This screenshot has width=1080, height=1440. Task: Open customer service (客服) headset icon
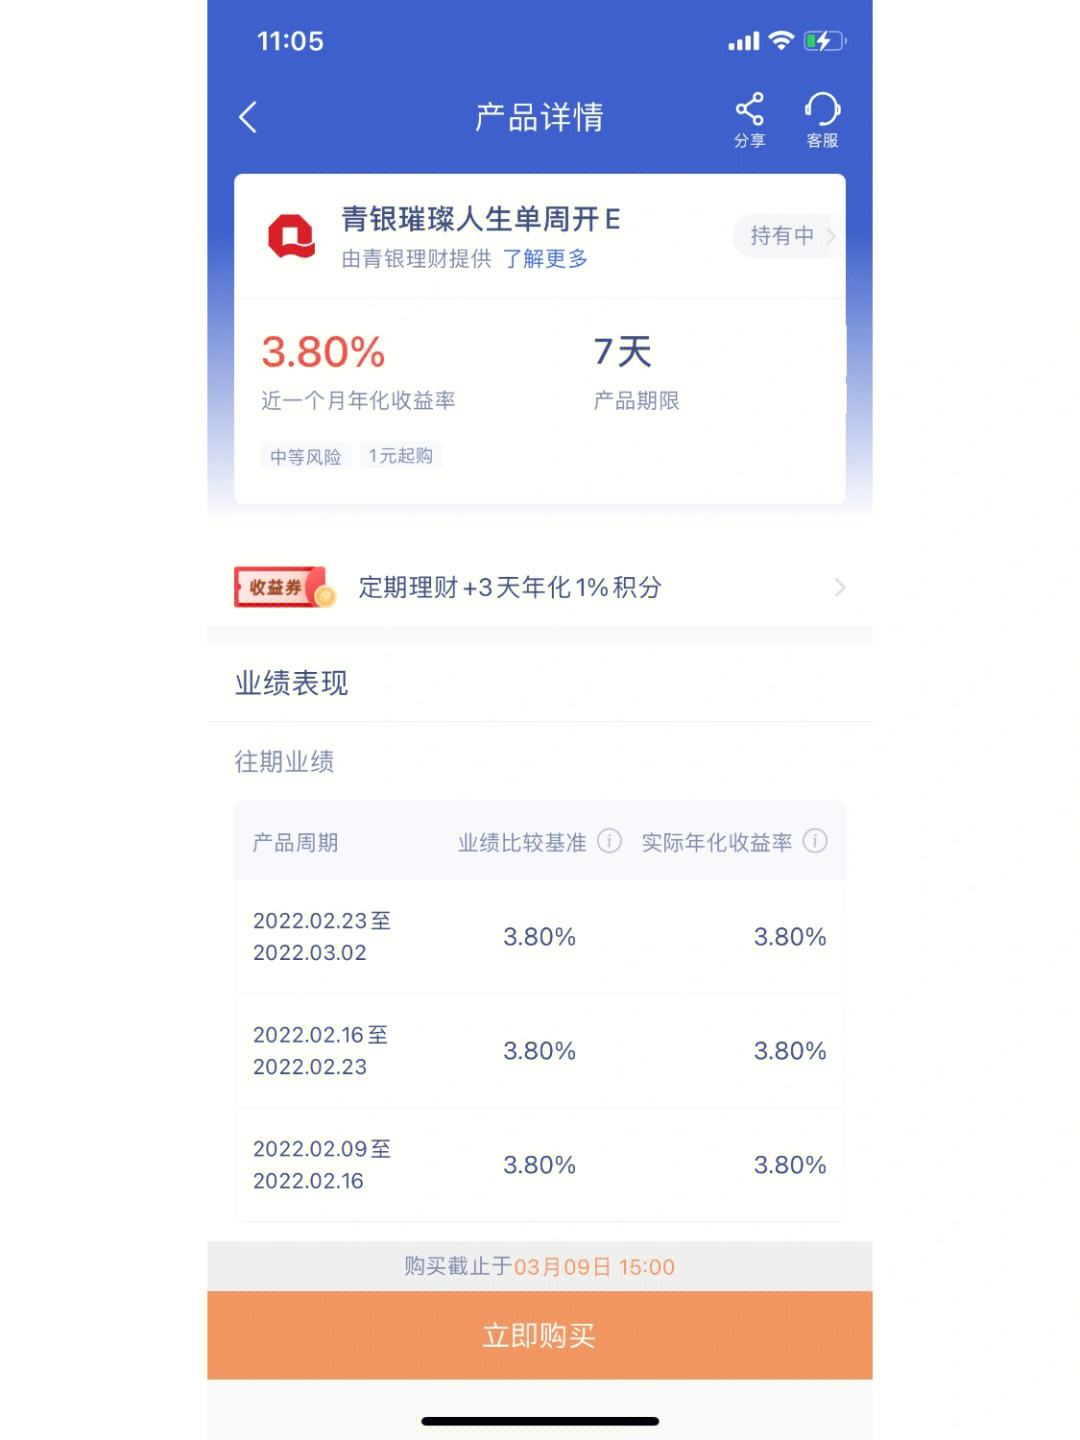(822, 110)
